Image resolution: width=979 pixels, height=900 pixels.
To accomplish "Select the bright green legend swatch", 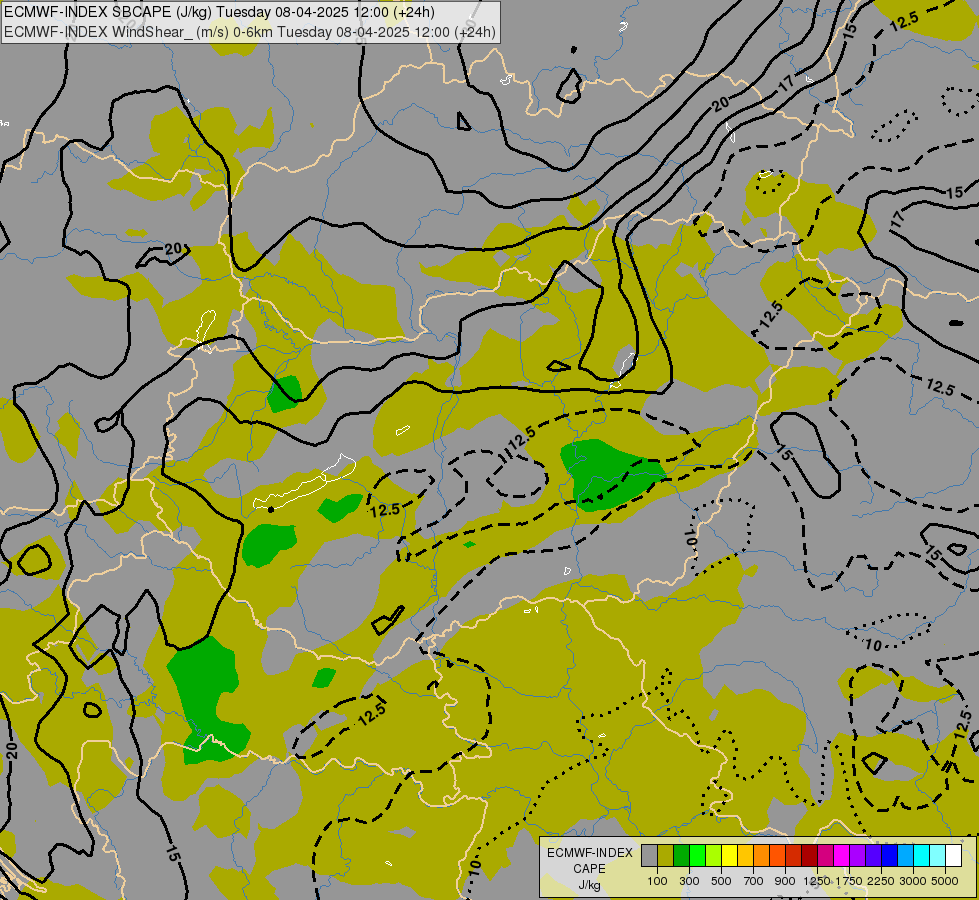I will pyautogui.click(x=697, y=855).
